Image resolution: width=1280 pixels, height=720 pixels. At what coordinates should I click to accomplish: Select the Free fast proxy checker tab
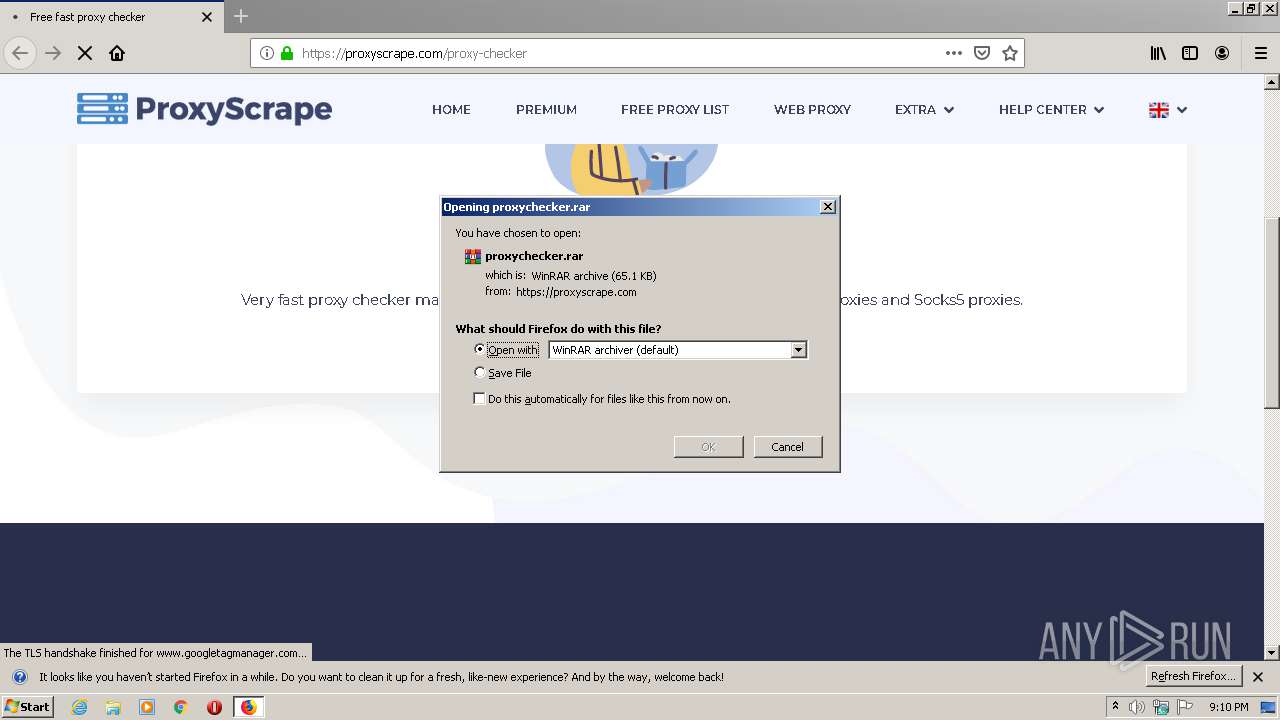[110, 17]
